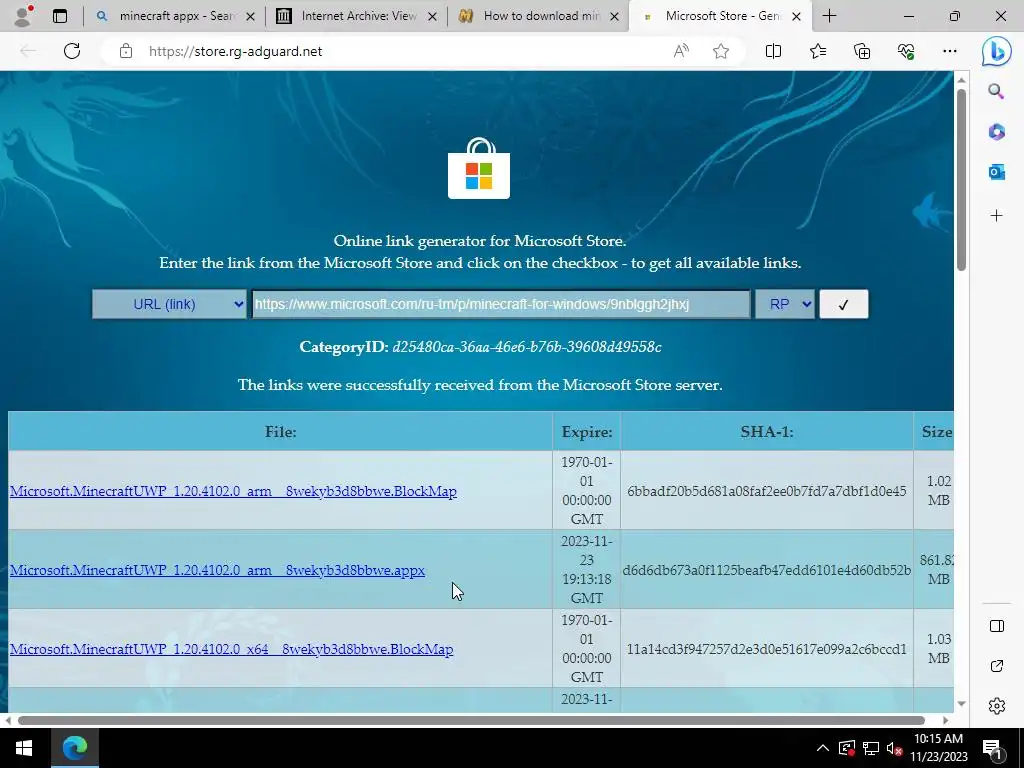Close the minecraft appx search tab

tap(250, 17)
